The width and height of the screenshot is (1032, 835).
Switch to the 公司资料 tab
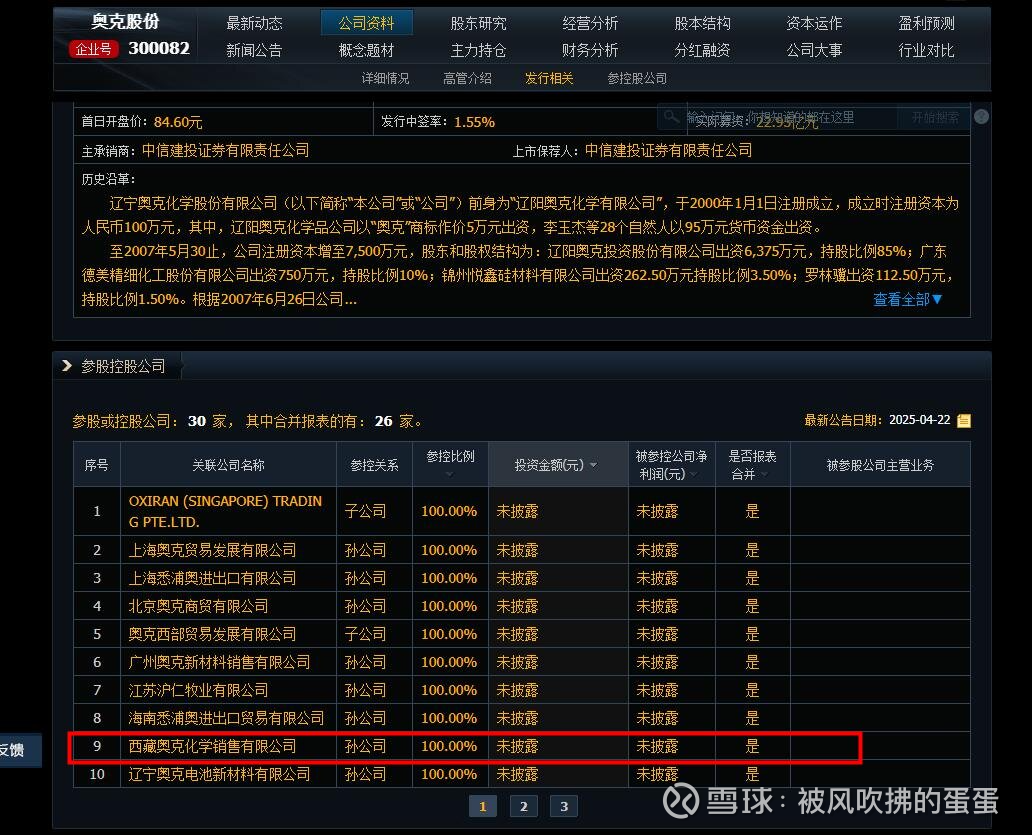point(367,23)
